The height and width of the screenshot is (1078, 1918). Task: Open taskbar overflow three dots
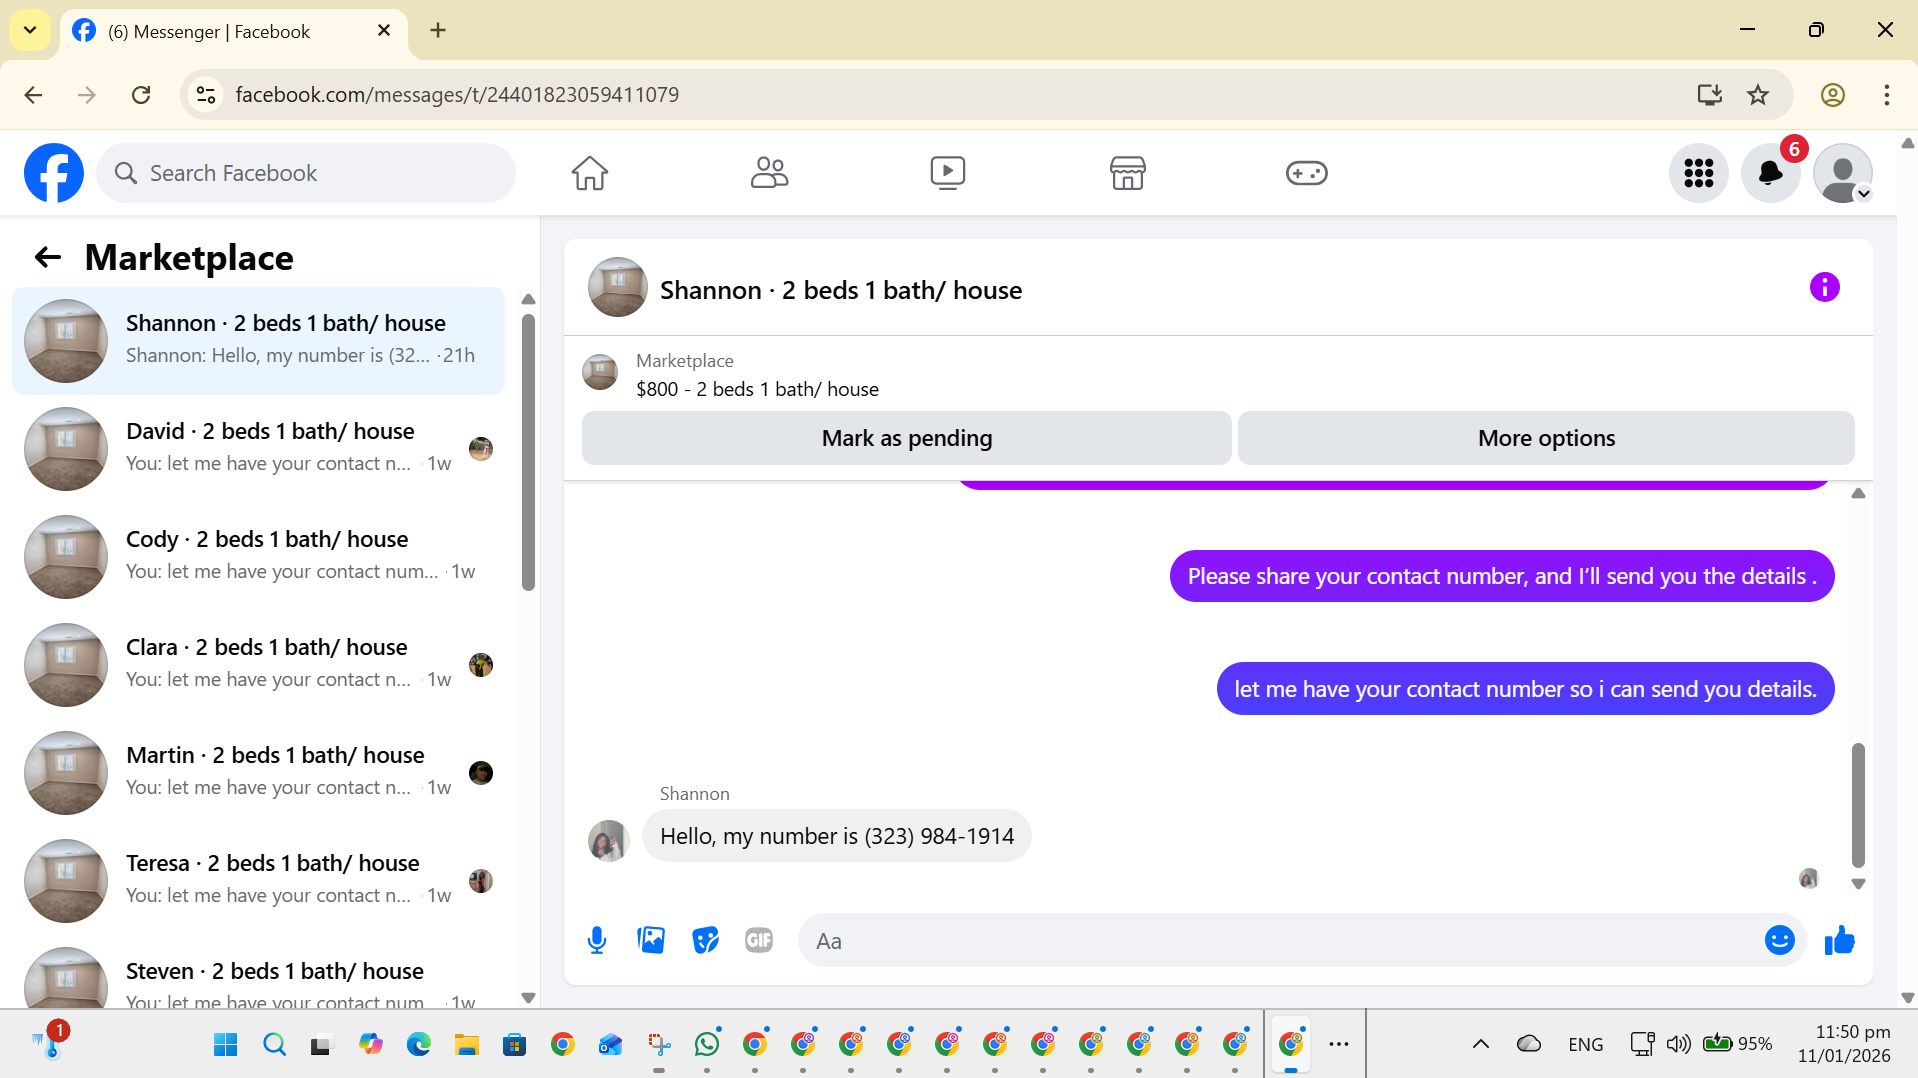(x=1339, y=1044)
